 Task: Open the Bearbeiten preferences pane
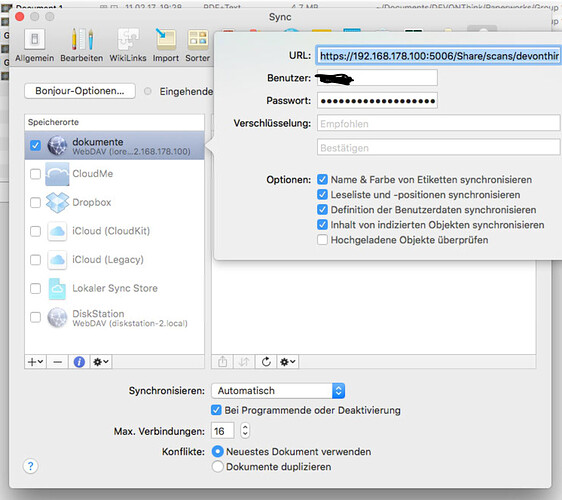(81, 46)
